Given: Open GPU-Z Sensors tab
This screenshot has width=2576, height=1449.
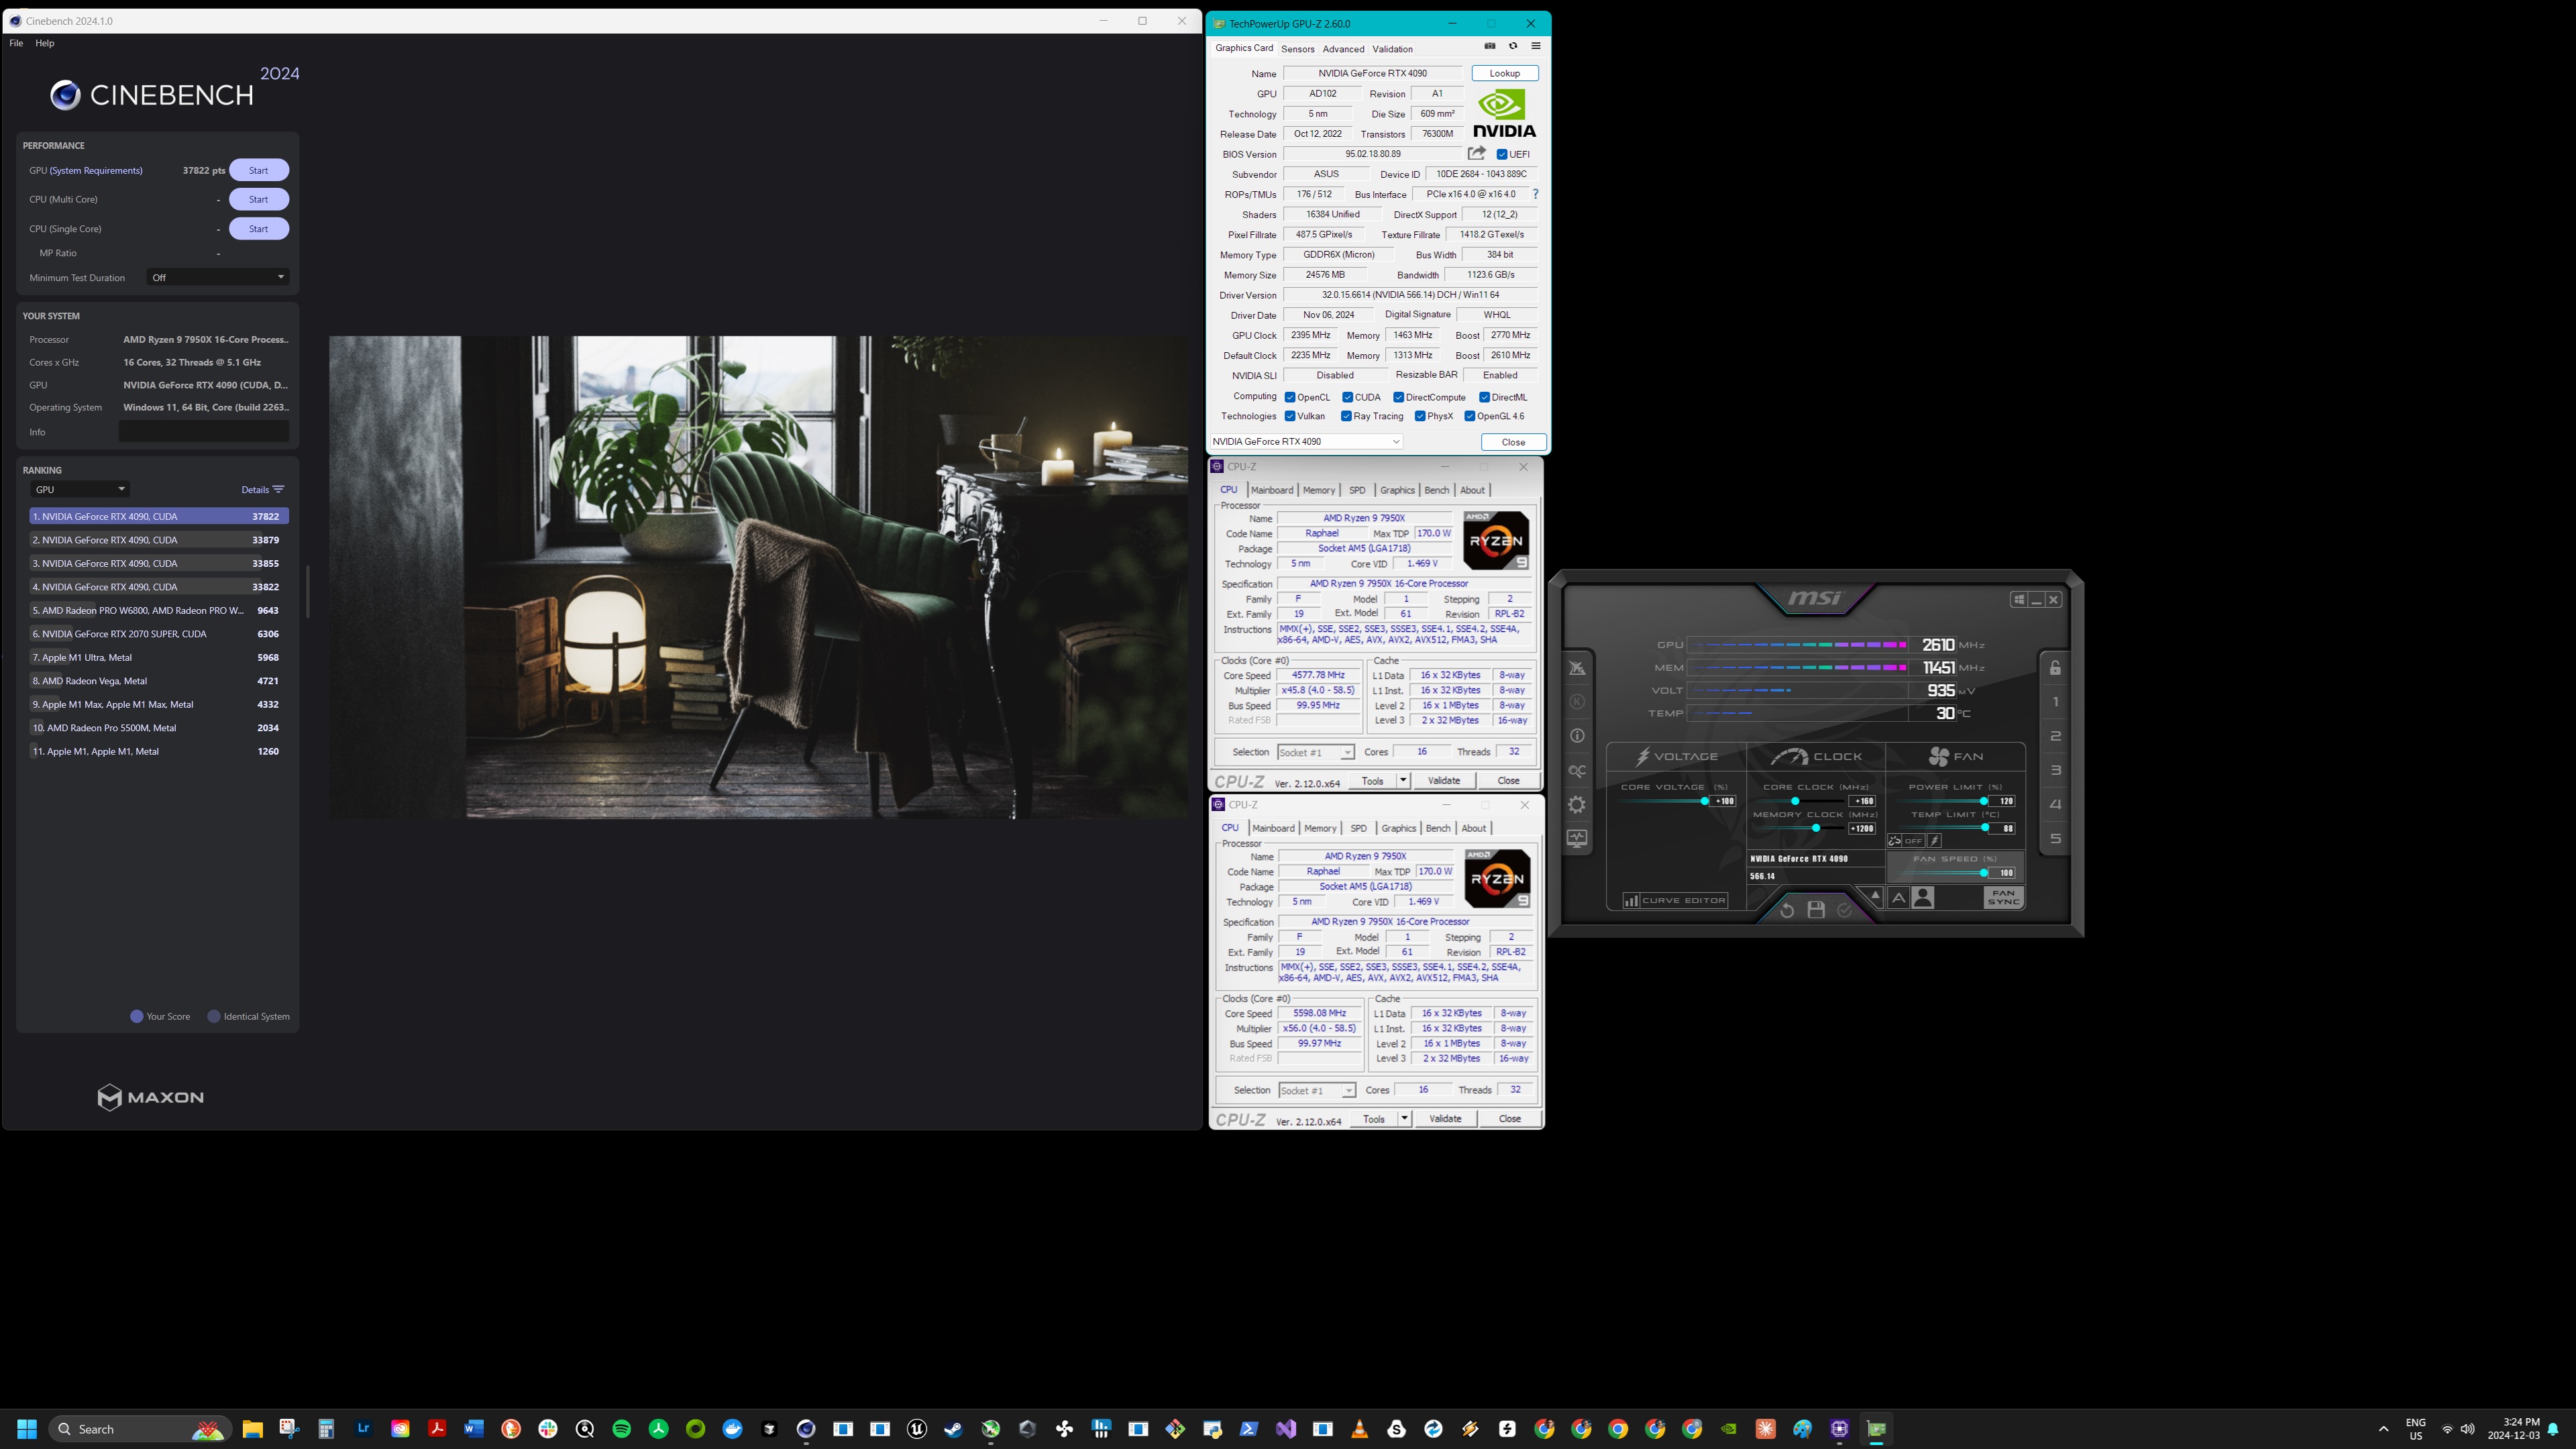Looking at the screenshot, I should click(1298, 49).
